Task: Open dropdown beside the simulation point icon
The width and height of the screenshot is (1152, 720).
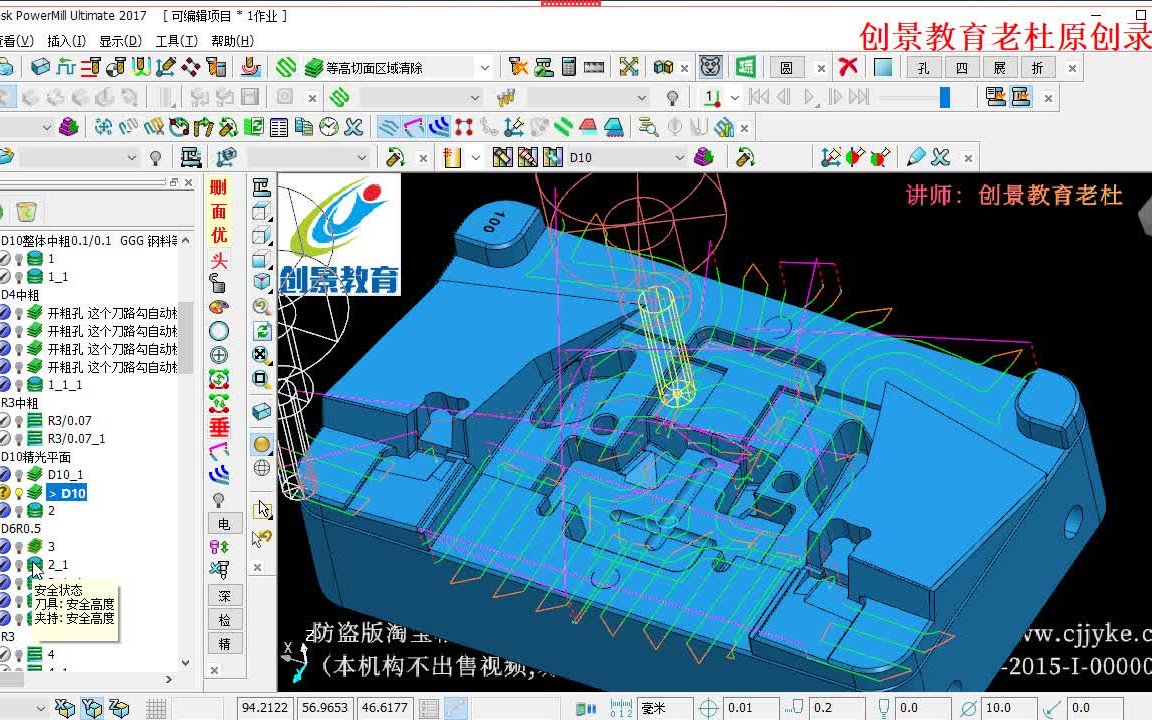Action: pyautogui.click(x=735, y=98)
